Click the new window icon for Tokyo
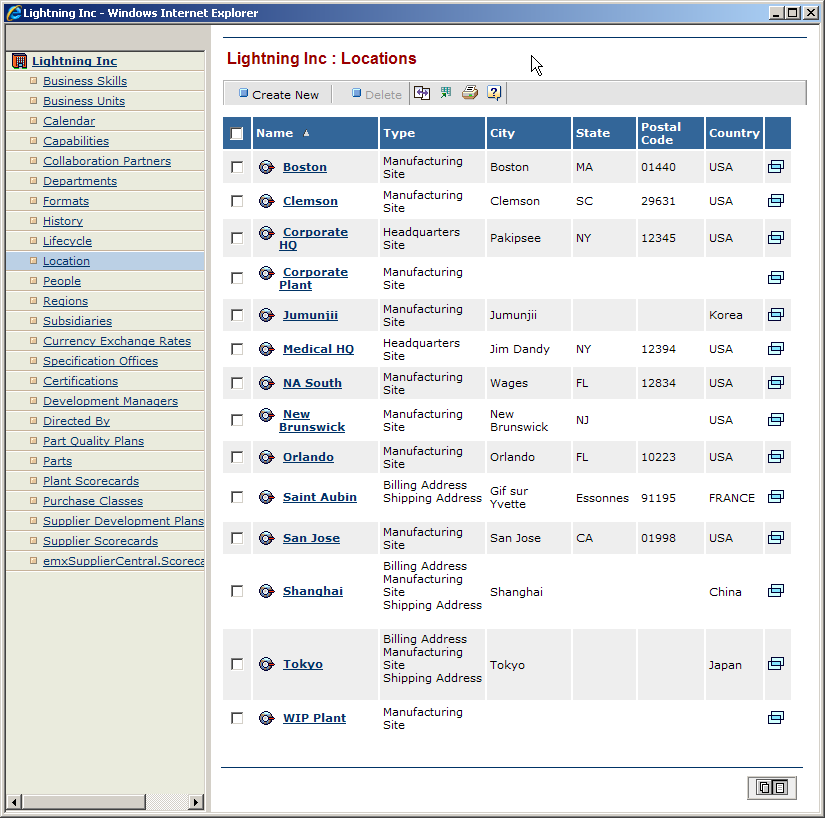The image size is (825, 818). click(x=775, y=664)
